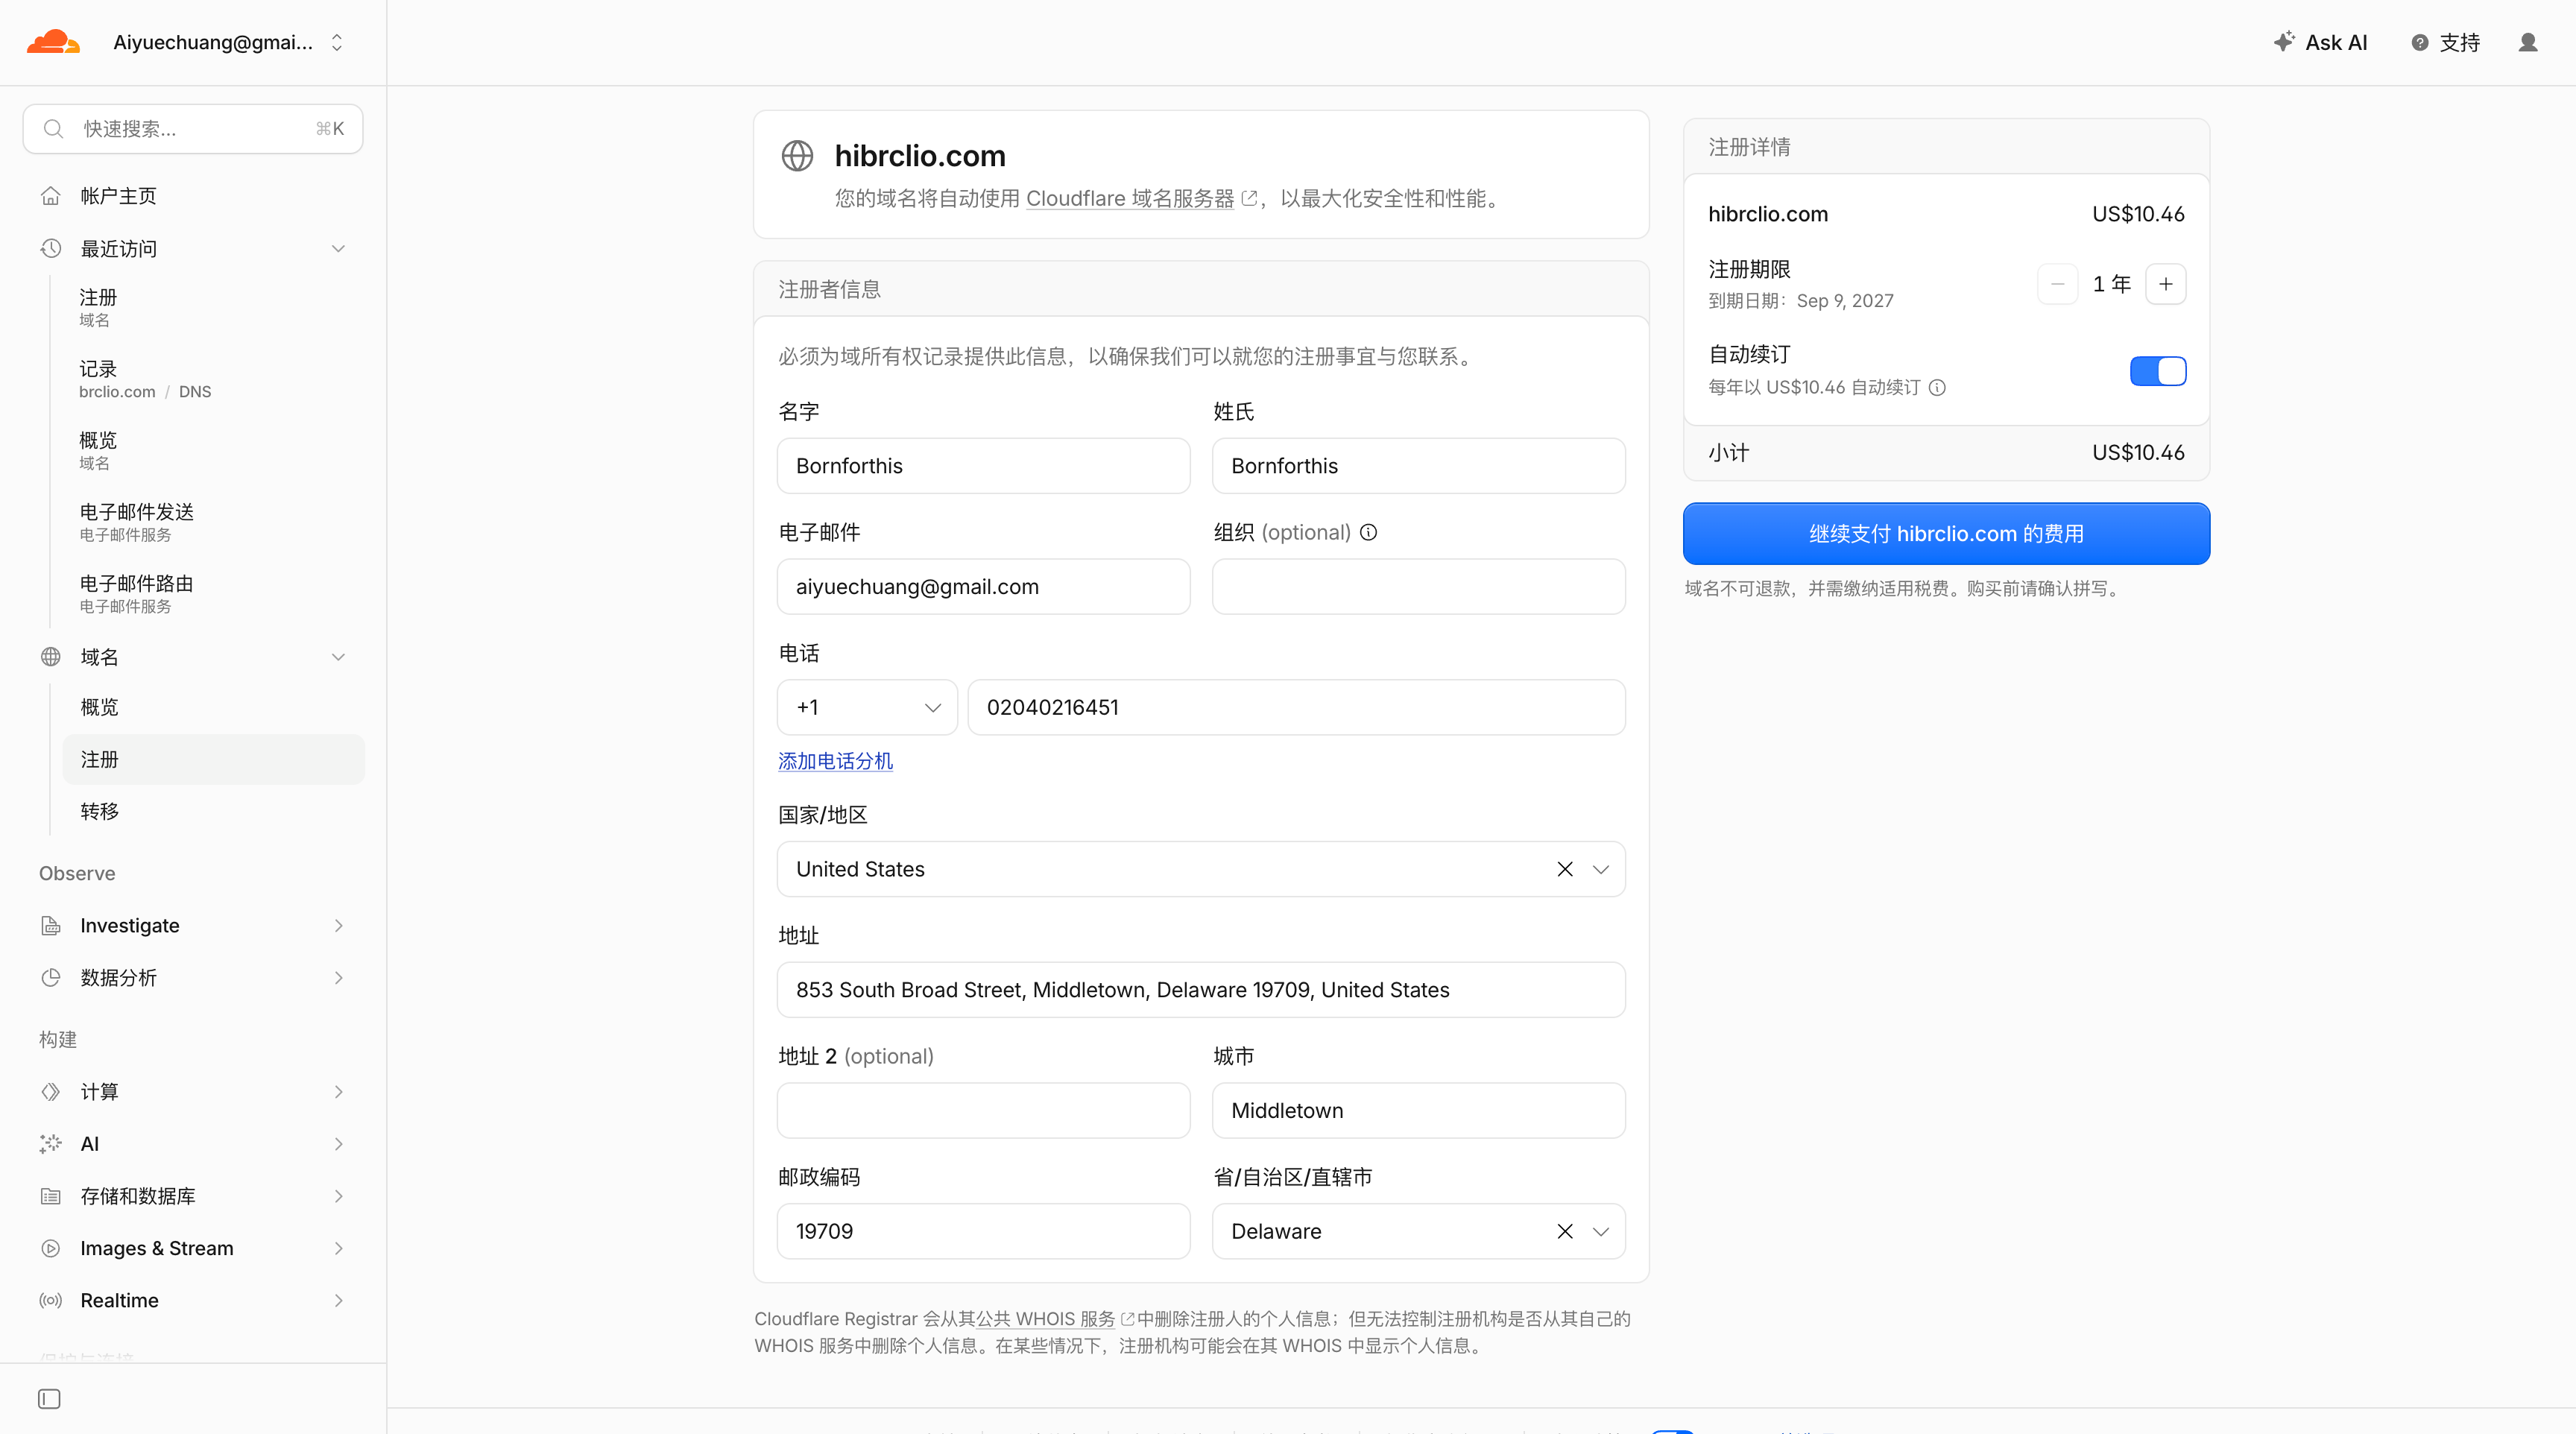This screenshot has width=2576, height=1434.
Task: Open the 支持 help menu
Action: point(2445,42)
